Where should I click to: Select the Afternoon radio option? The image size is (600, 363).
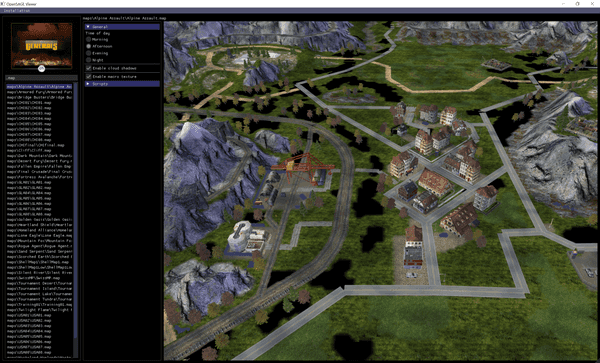(x=89, y=46)
